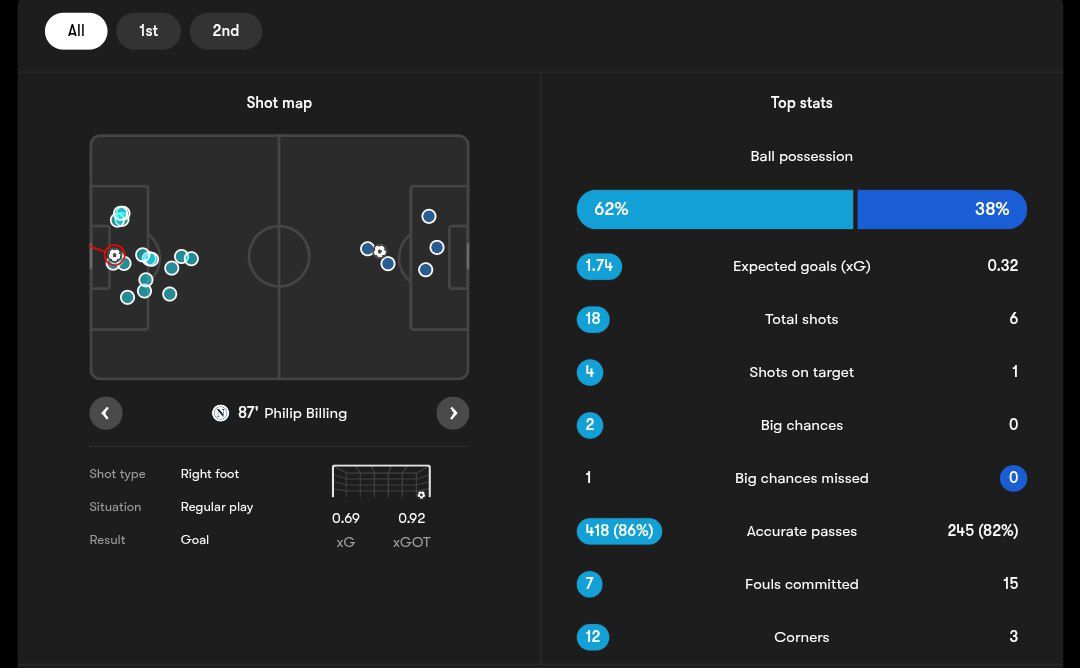Click the ball icon in goal frame diagram

[x=422, y=494]
